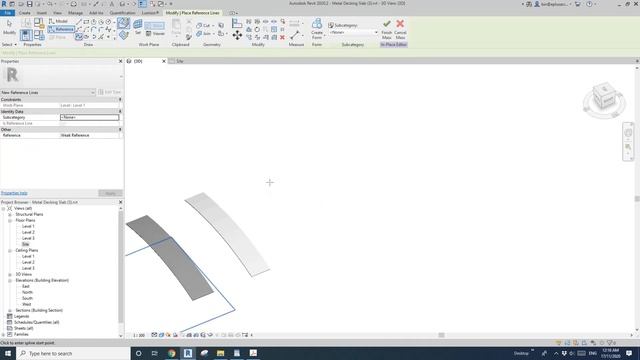Screen dimensions: 640x360
Task: Close the Properties palette
Action: (120, 61)
